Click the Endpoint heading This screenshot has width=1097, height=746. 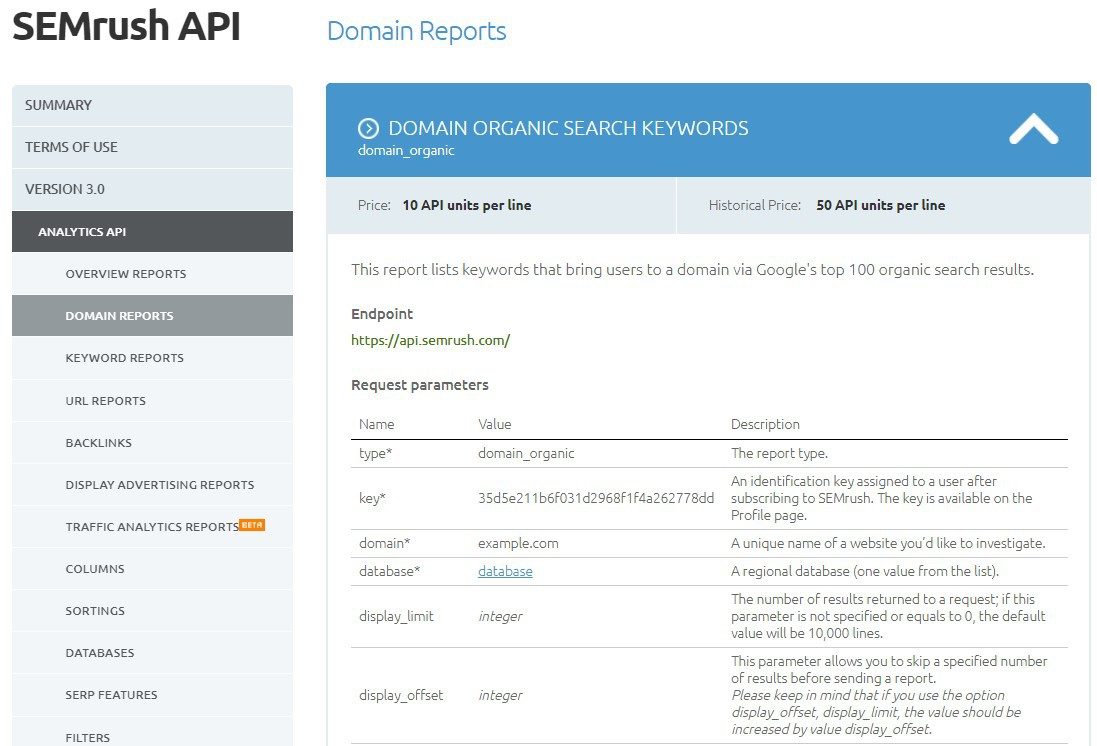click(382, 314)
